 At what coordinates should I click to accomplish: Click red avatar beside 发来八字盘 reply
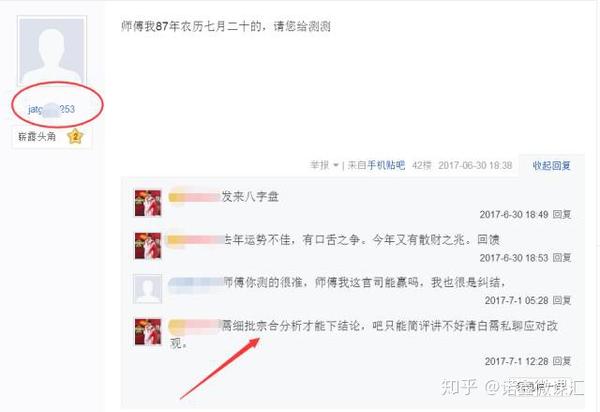tap(148, 203)
